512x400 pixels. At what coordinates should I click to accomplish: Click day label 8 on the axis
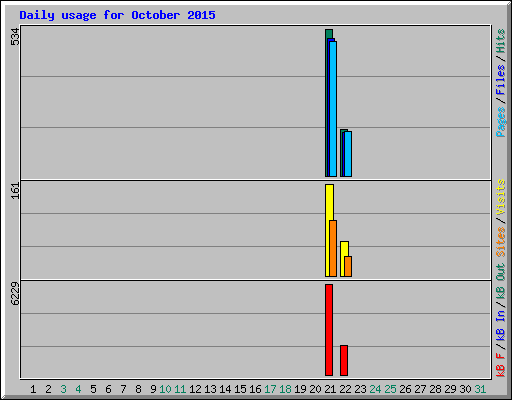138,389
